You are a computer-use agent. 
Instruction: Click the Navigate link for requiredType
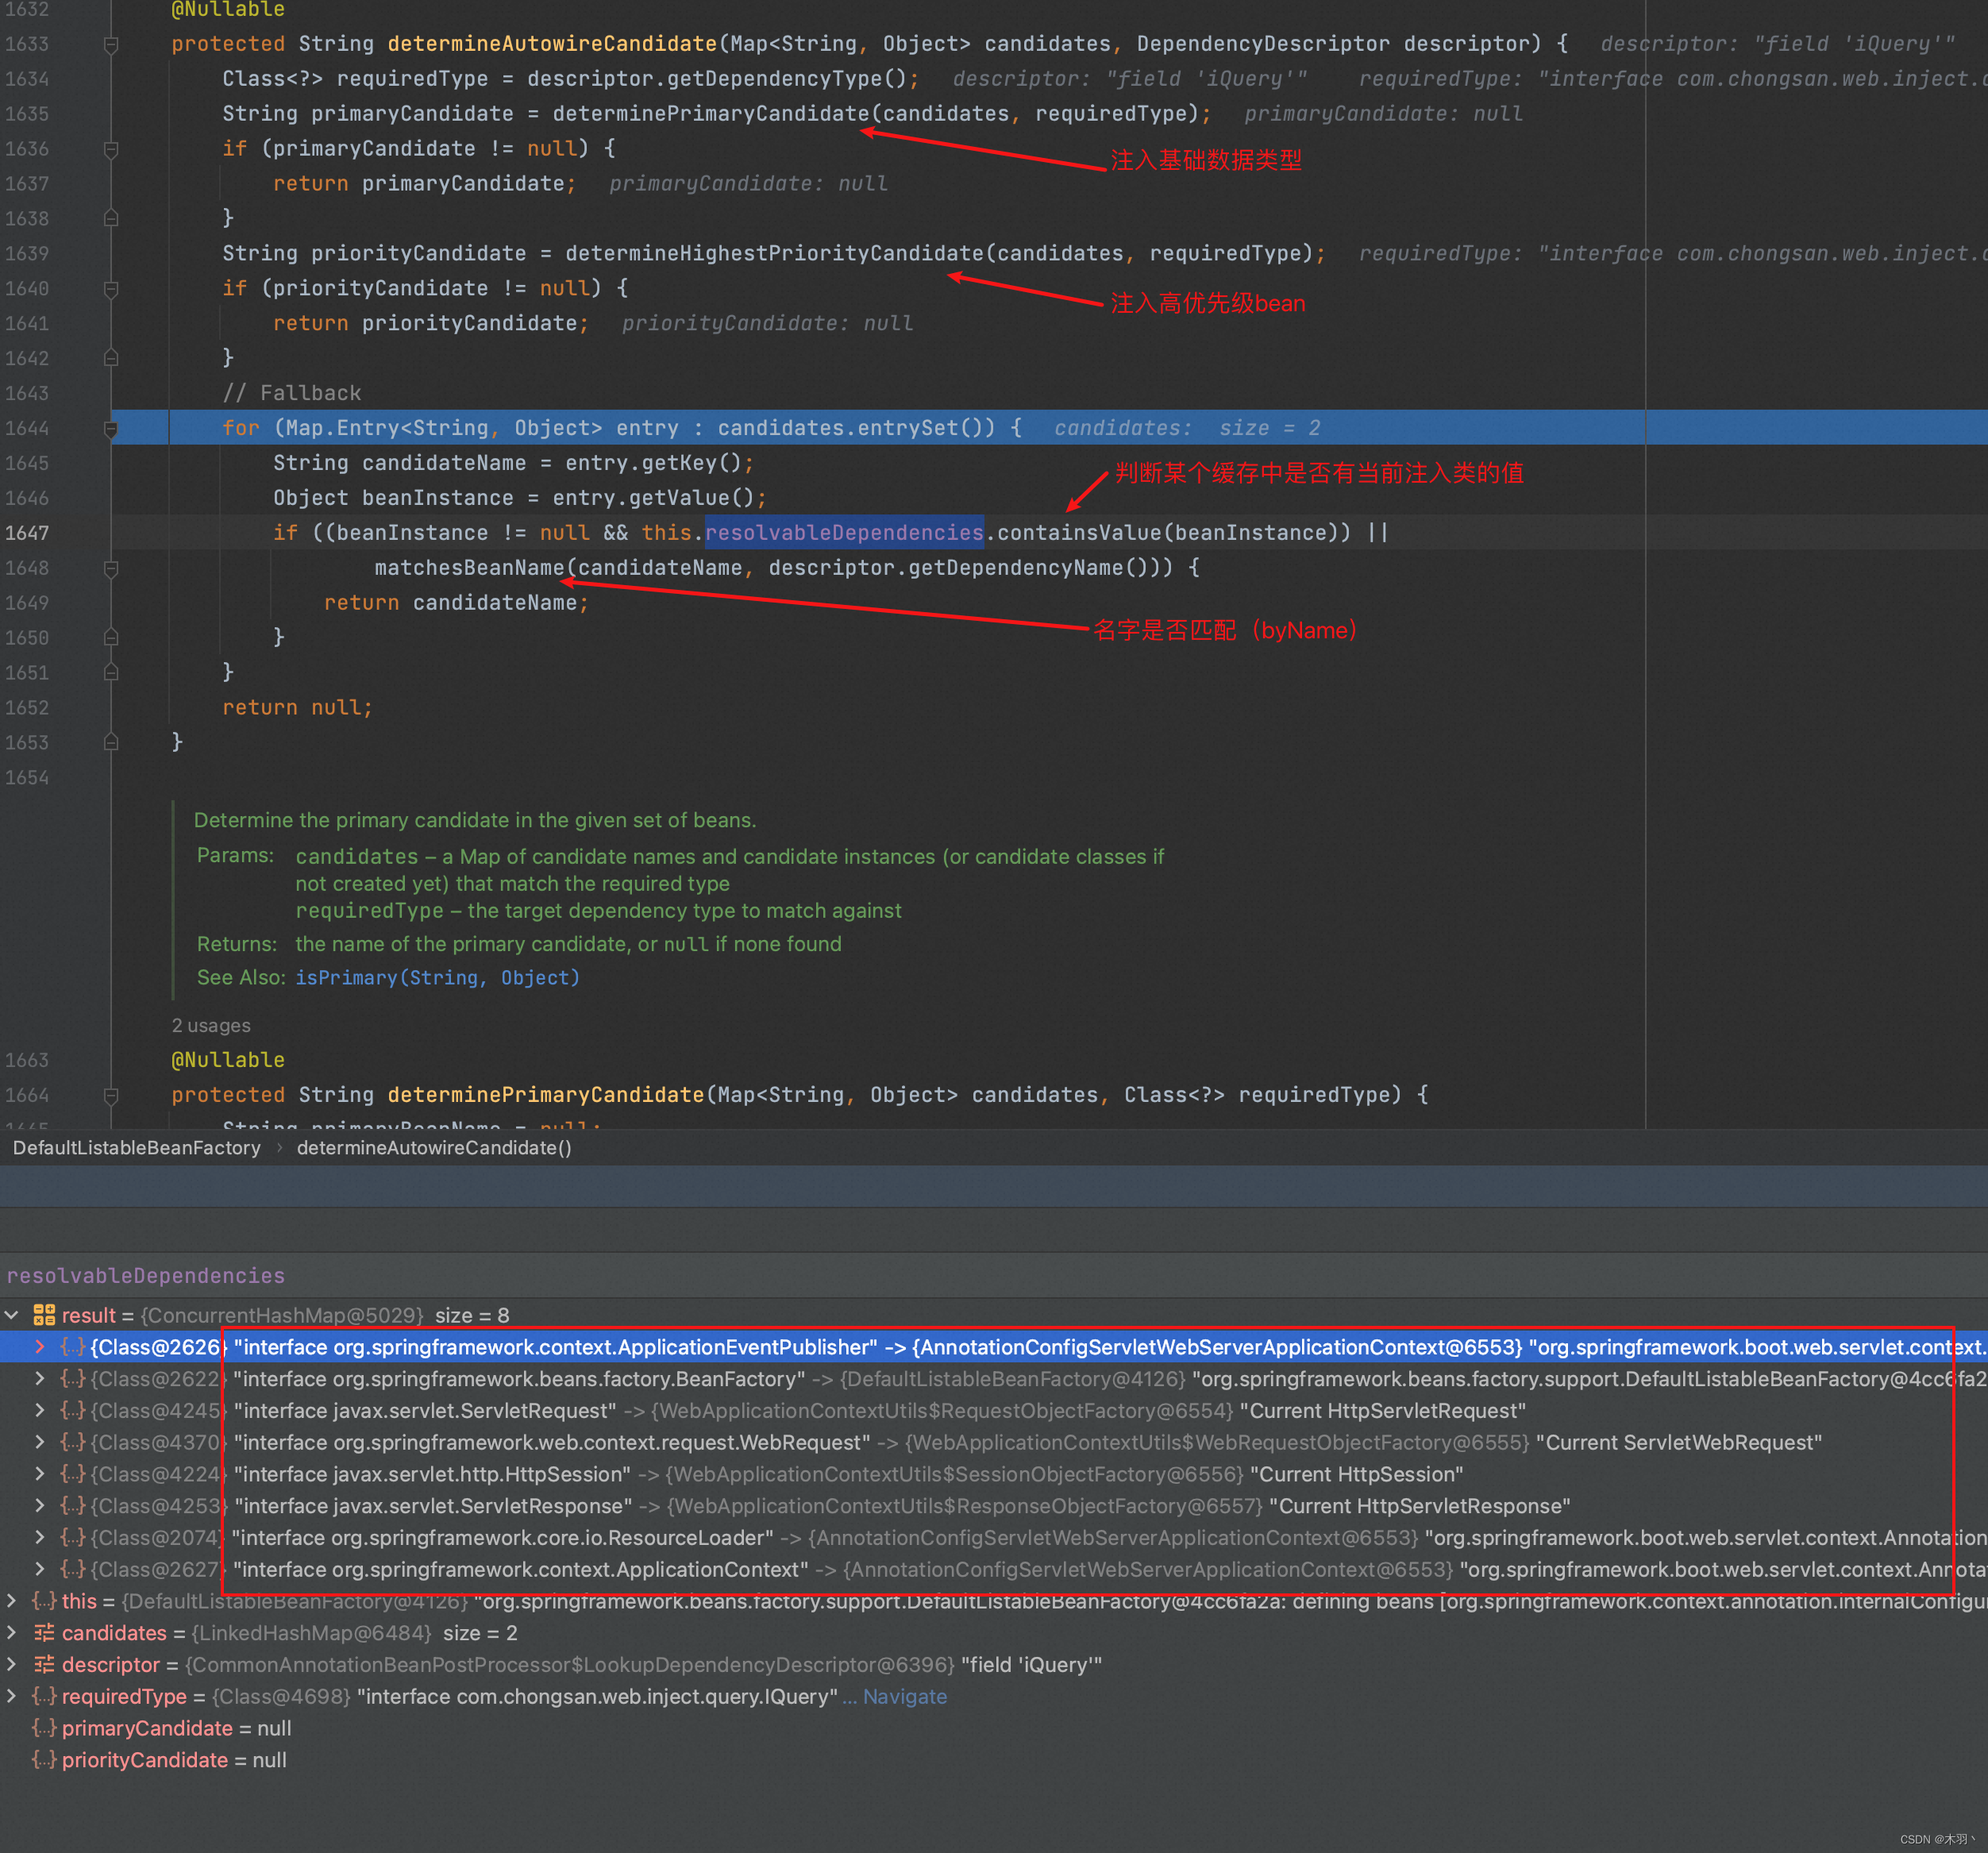[904, 1697]
